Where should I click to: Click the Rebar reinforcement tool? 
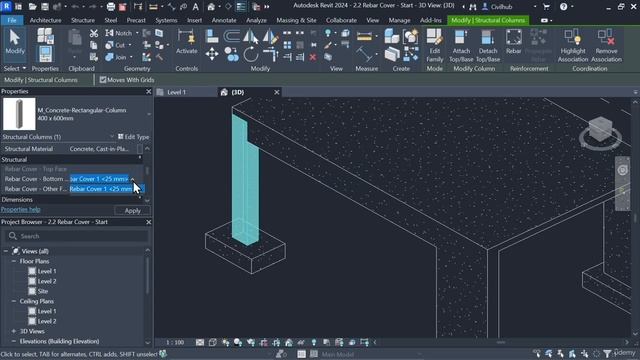(513, 42)
